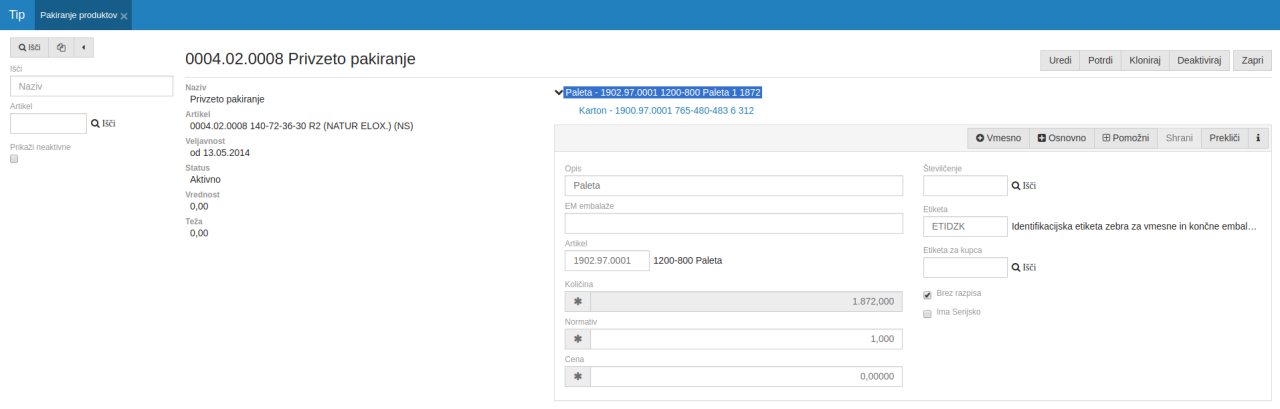Uncheck the Brez razpisa checkbox
1280x409 pixels.
927,295
